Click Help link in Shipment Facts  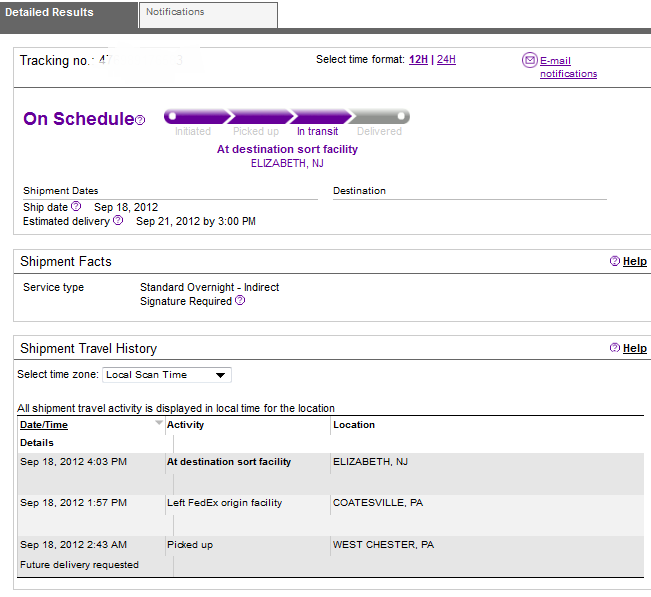tap(635, 261)
